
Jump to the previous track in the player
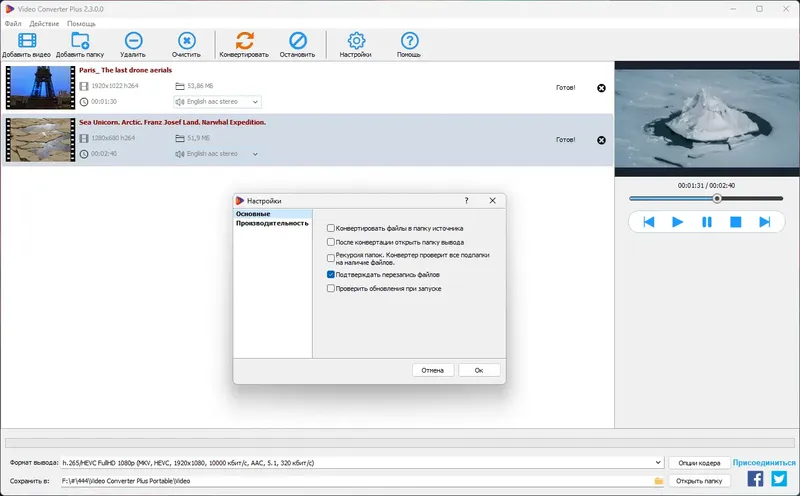pos(648,222)
